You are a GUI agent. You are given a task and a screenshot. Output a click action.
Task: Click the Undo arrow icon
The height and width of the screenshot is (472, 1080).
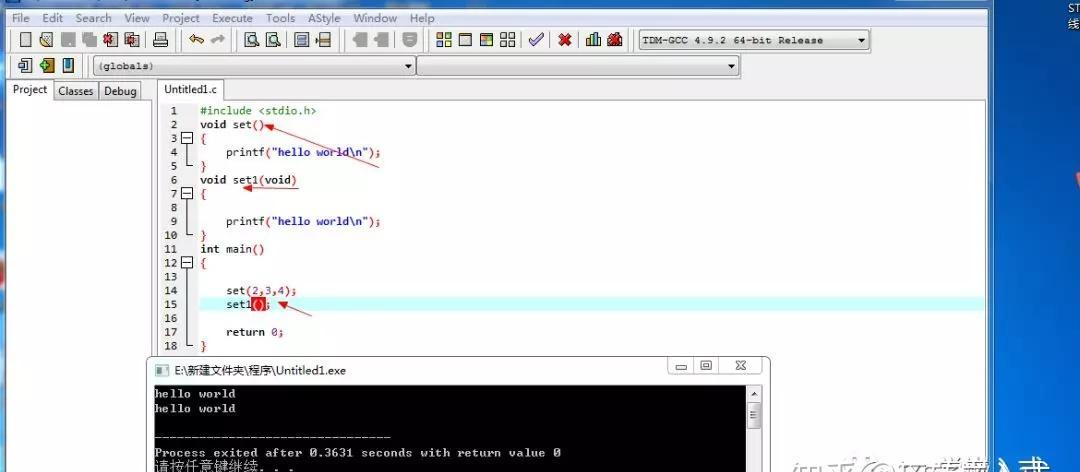coord(196,40)
